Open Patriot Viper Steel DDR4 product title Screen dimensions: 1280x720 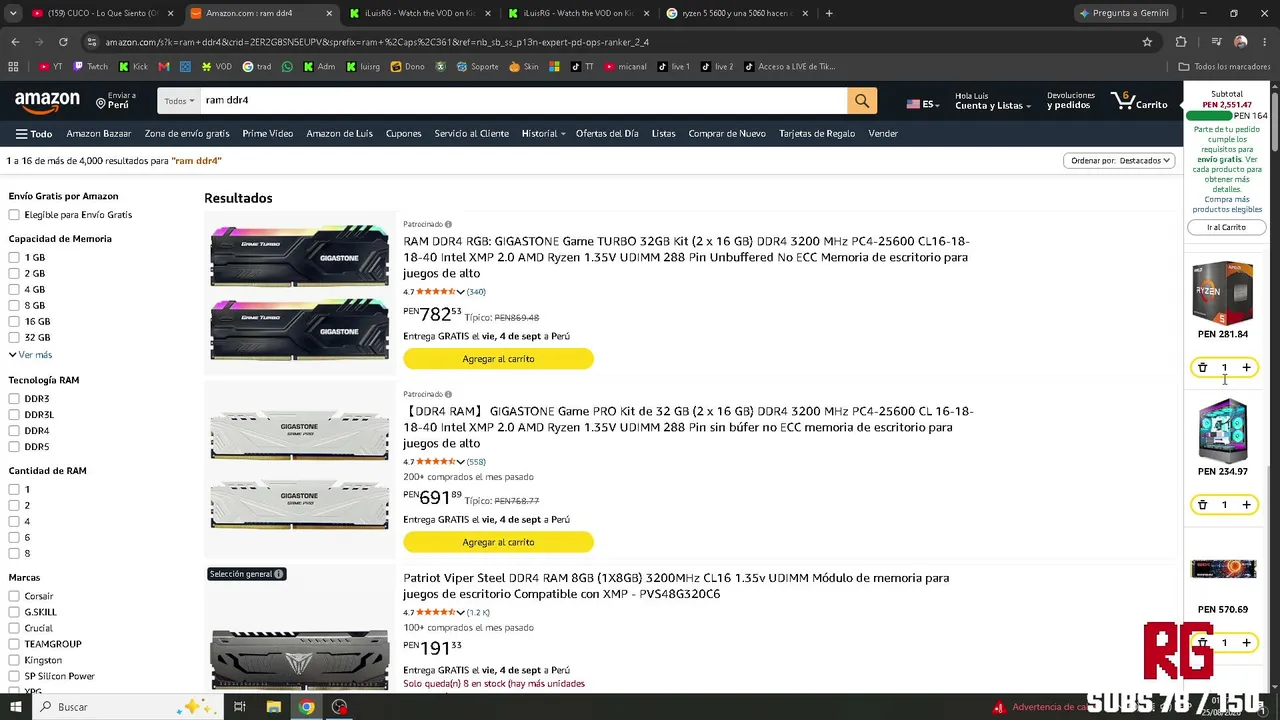[676, 586]
